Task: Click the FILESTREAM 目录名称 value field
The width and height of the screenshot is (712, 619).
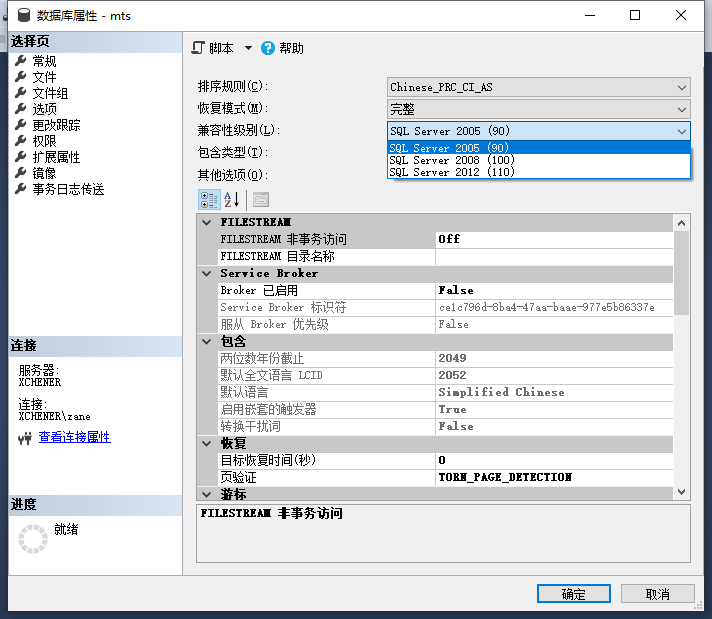Action: pos(554,256)
